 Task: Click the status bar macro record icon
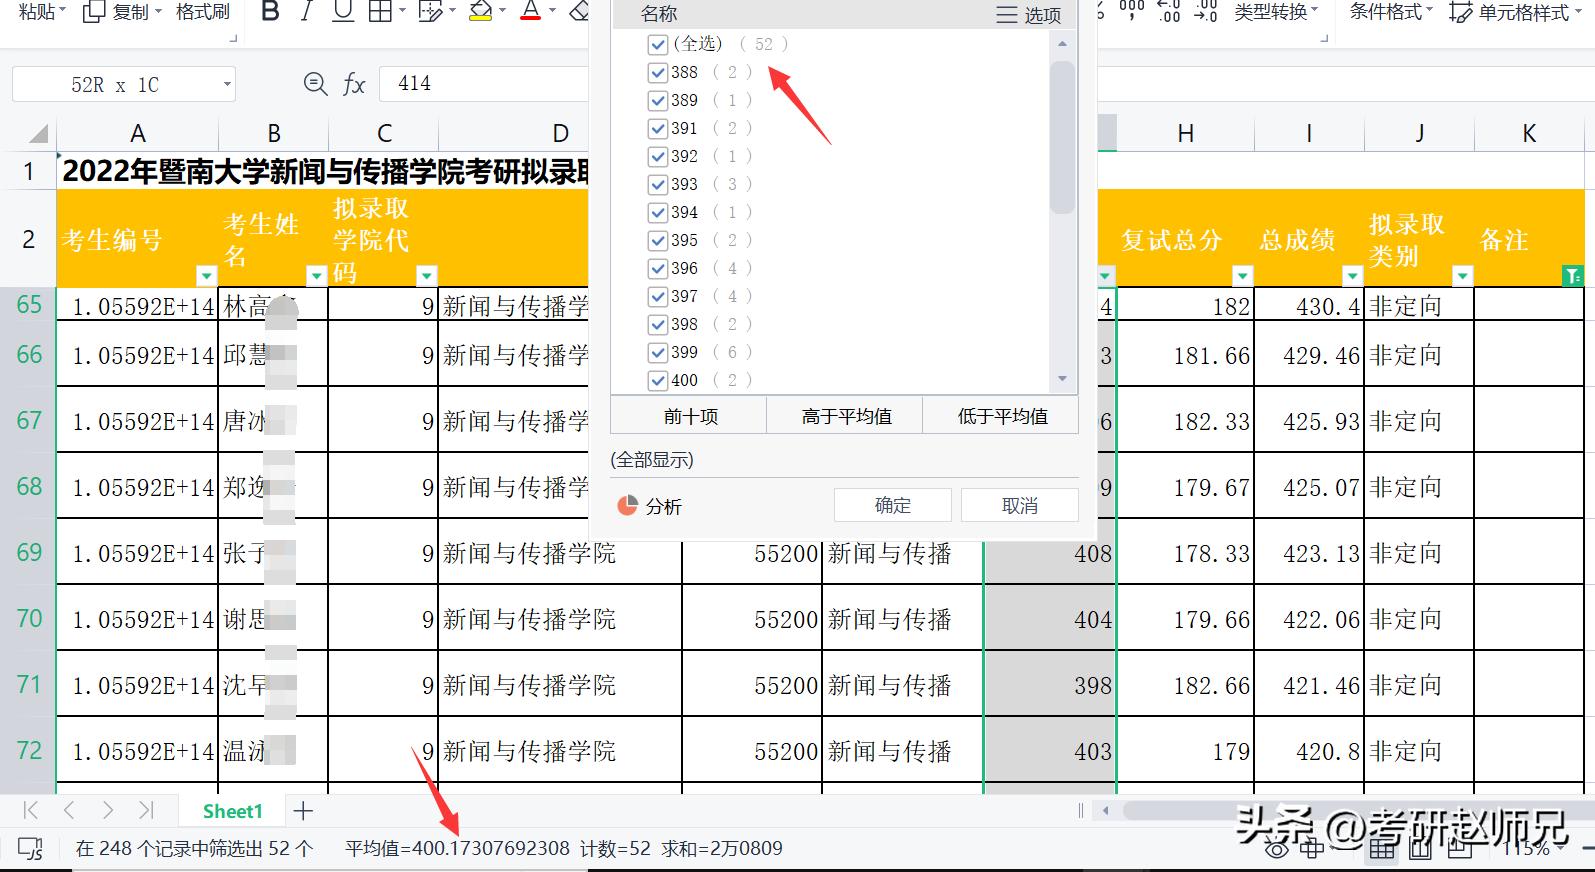pyautogui.click(x=31, y=849)
